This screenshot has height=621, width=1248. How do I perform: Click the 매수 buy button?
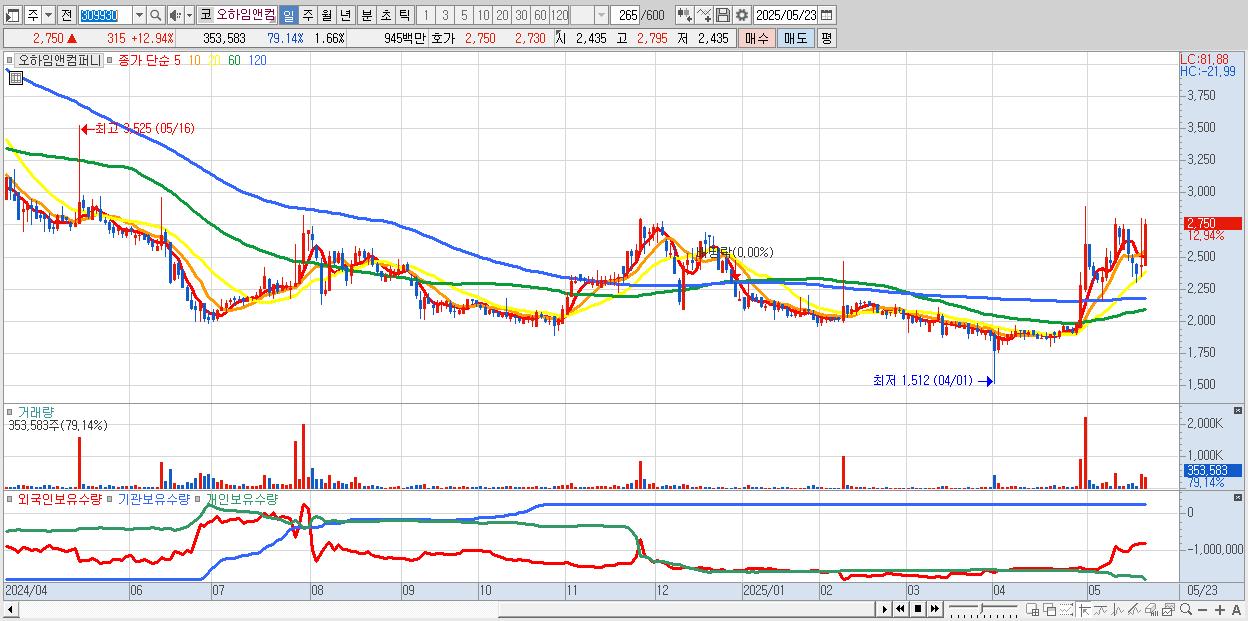tap(757, 38)
